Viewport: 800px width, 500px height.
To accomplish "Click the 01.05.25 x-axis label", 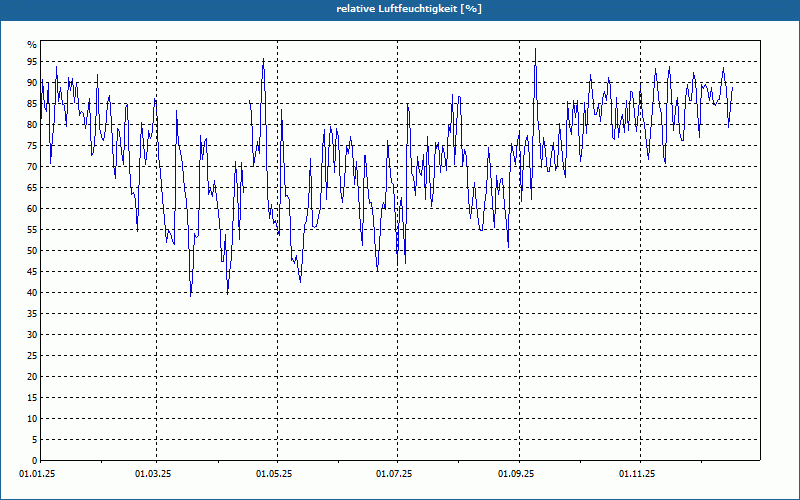I will 274,474.
